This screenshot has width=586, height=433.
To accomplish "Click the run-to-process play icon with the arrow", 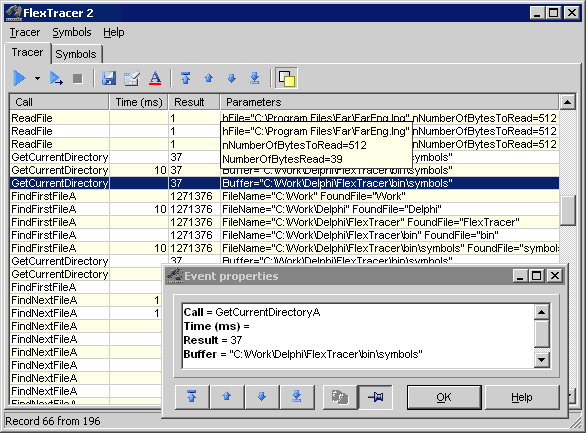I will coord(56,78).
